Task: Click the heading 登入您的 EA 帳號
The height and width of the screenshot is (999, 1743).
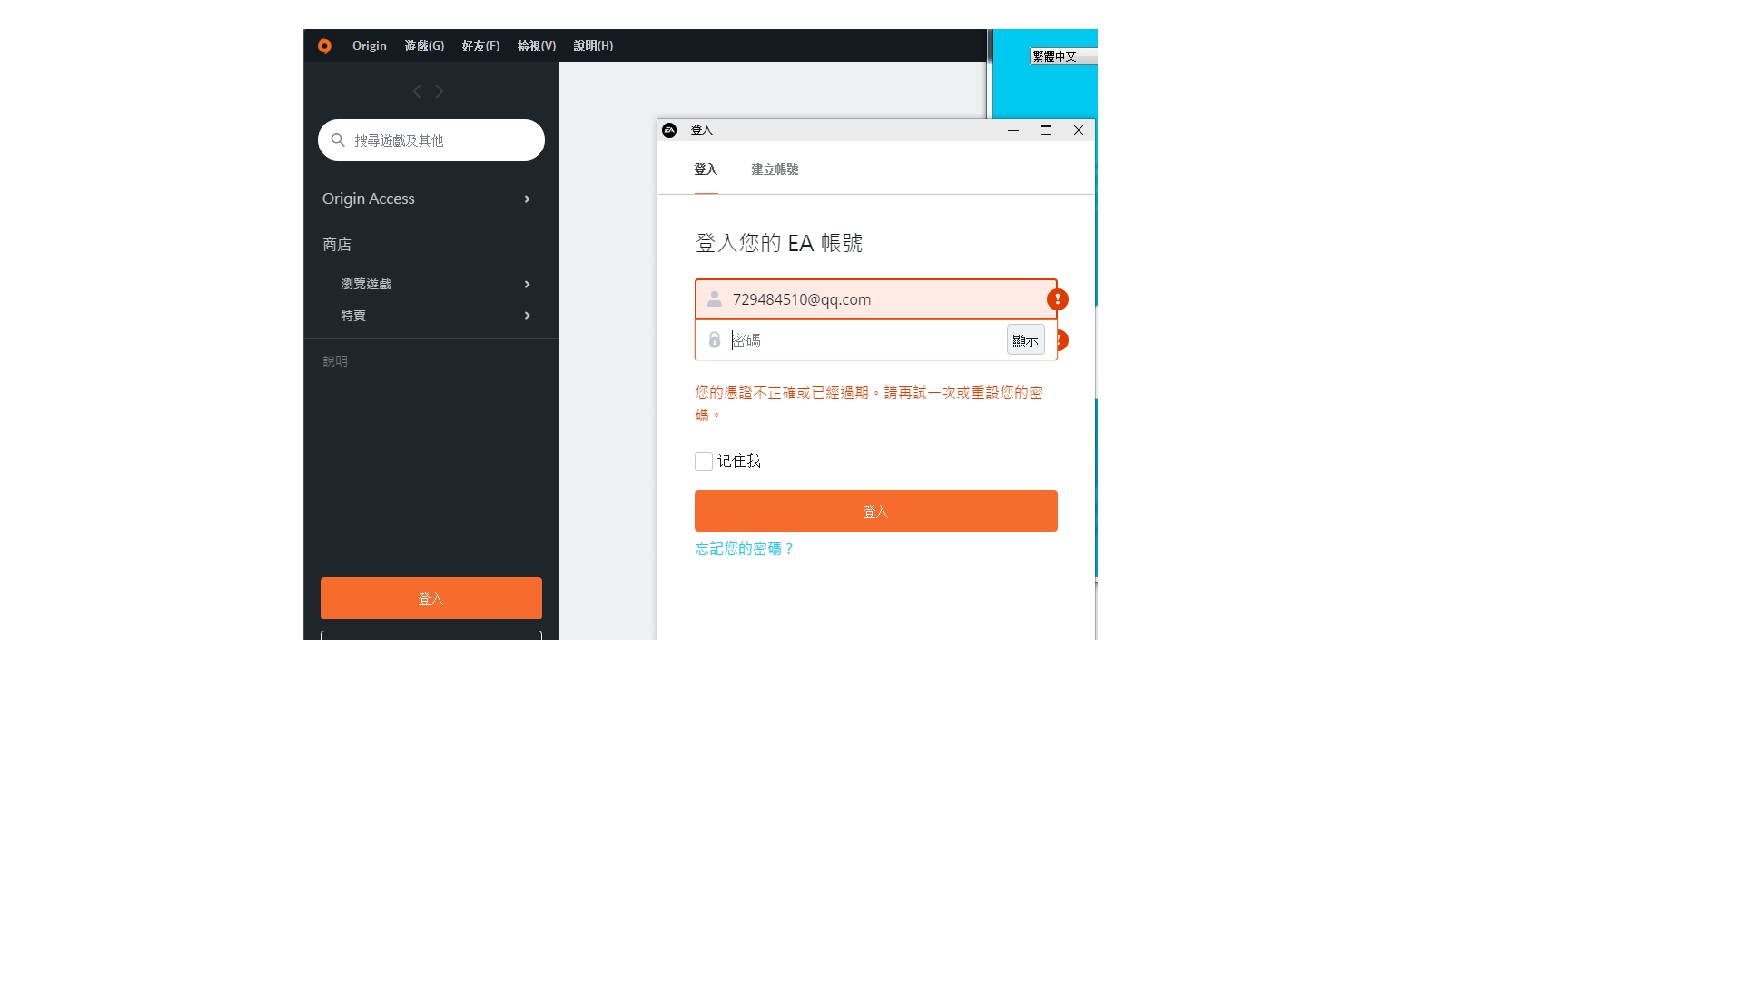Action: click(779, 243)
